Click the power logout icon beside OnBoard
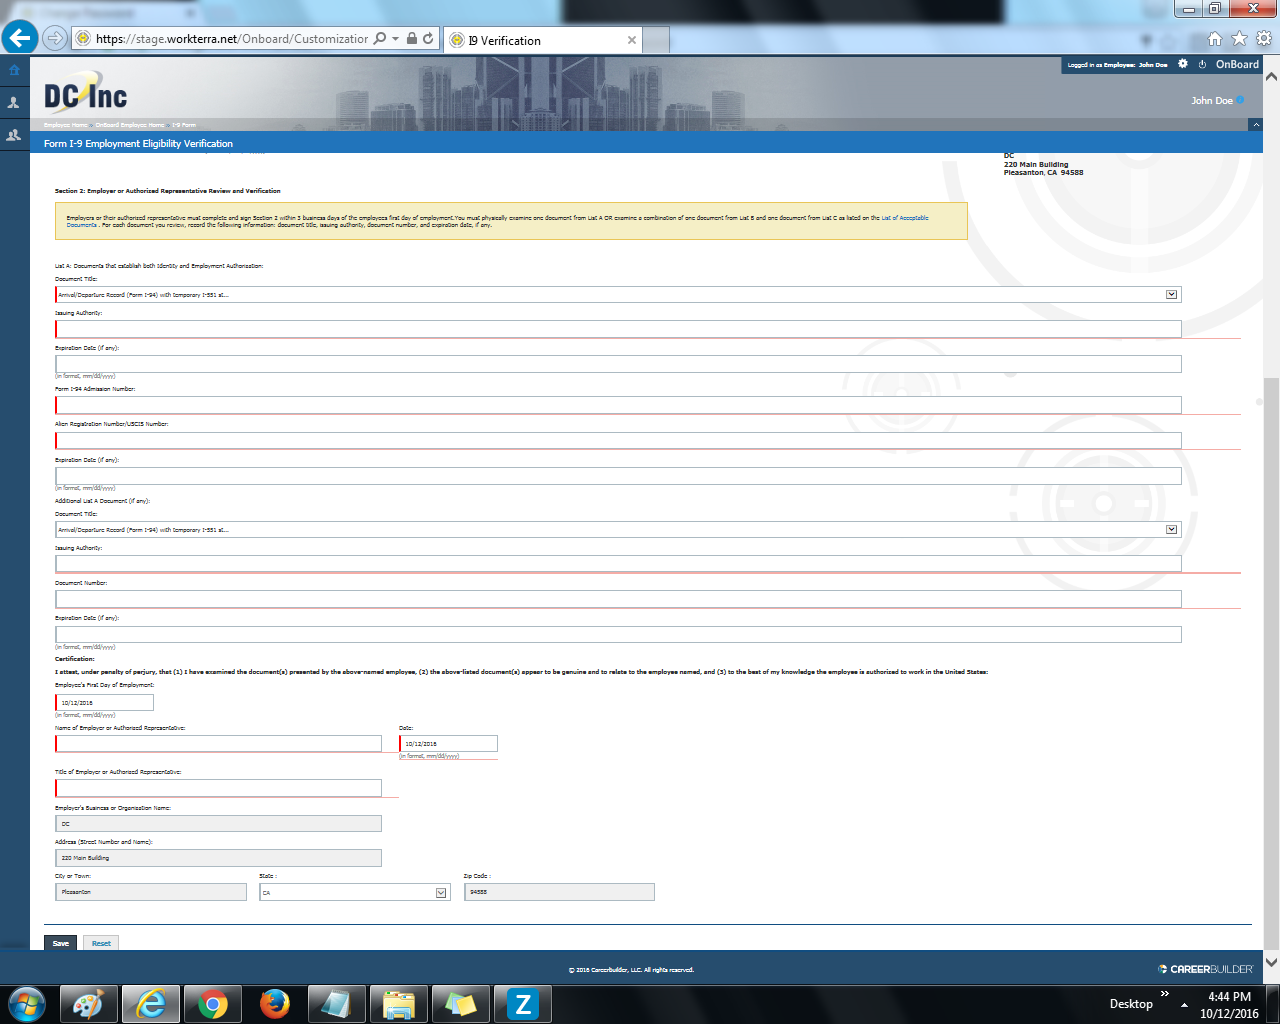This screenshot has height=1024, width=1280. (x=1202, y=64)
